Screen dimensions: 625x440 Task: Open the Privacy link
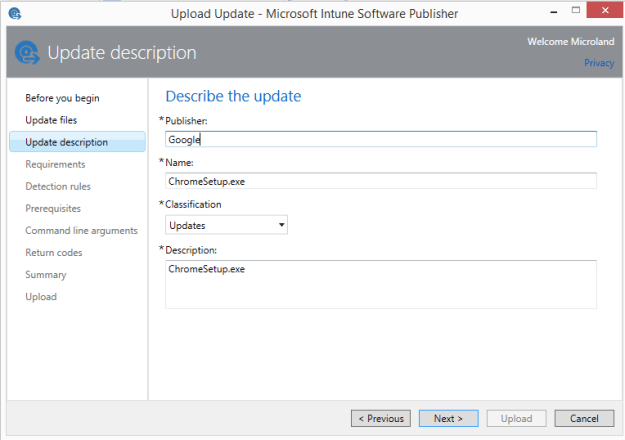click(x=599, y=63)
